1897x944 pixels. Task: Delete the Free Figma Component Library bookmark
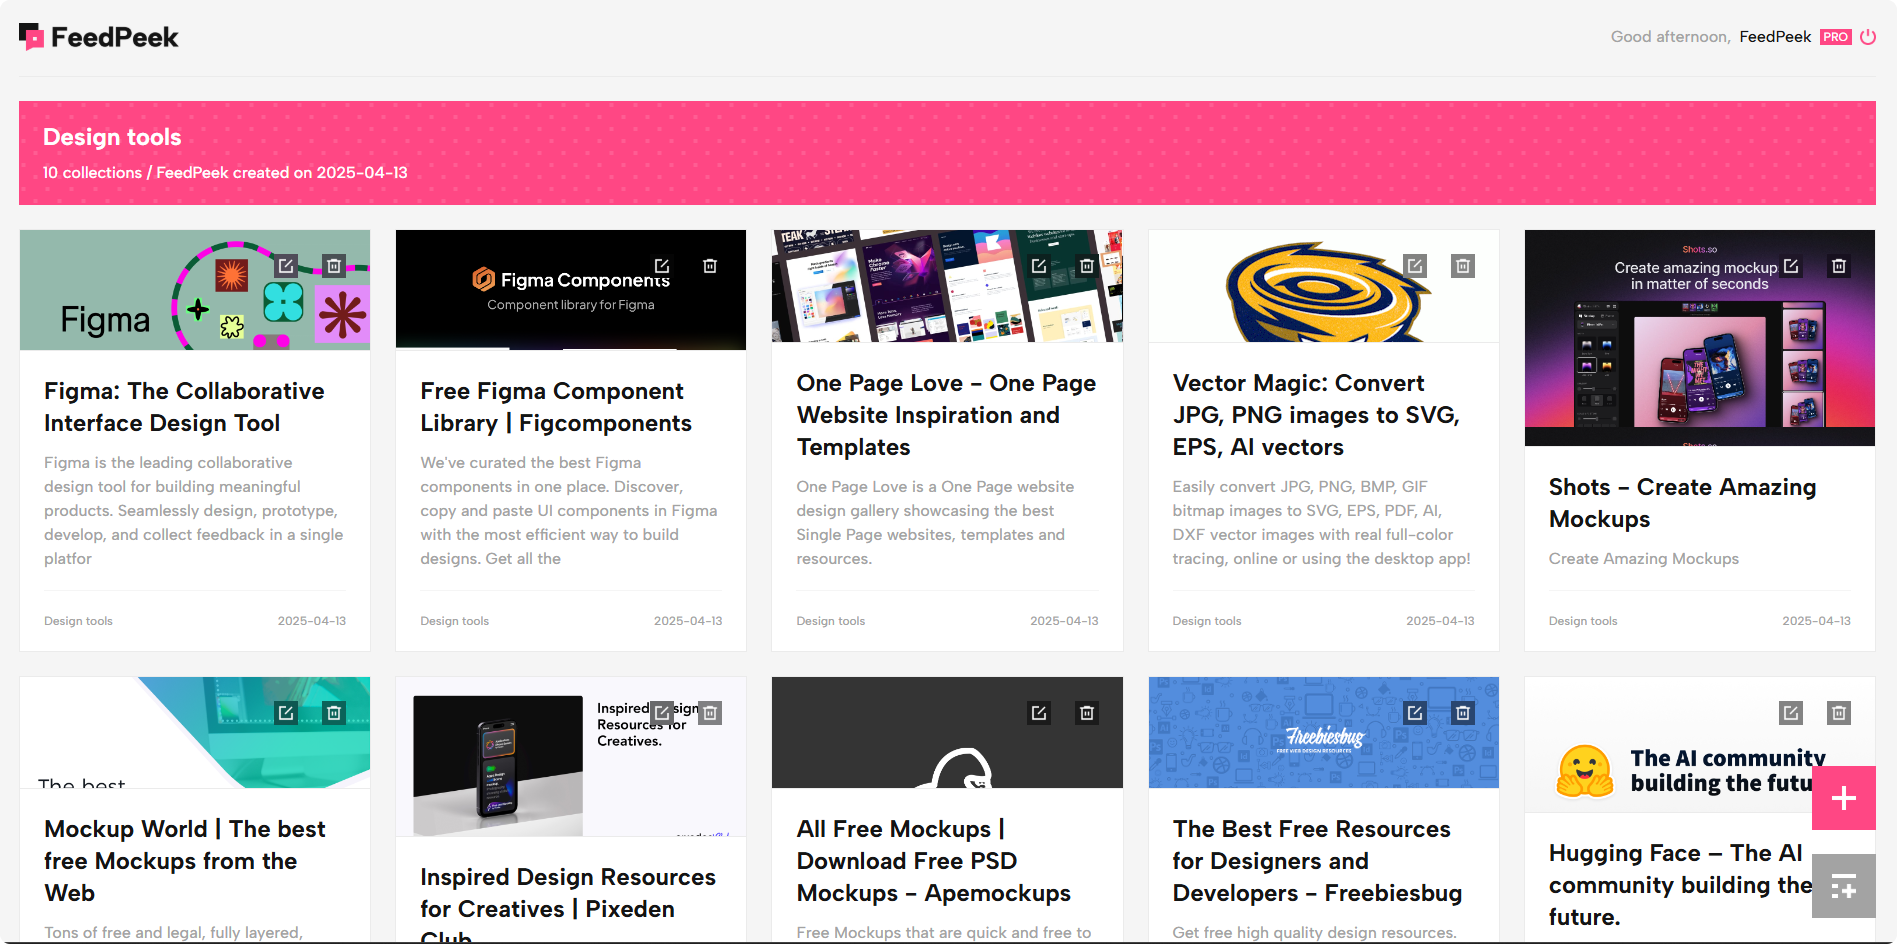(710, 266)
